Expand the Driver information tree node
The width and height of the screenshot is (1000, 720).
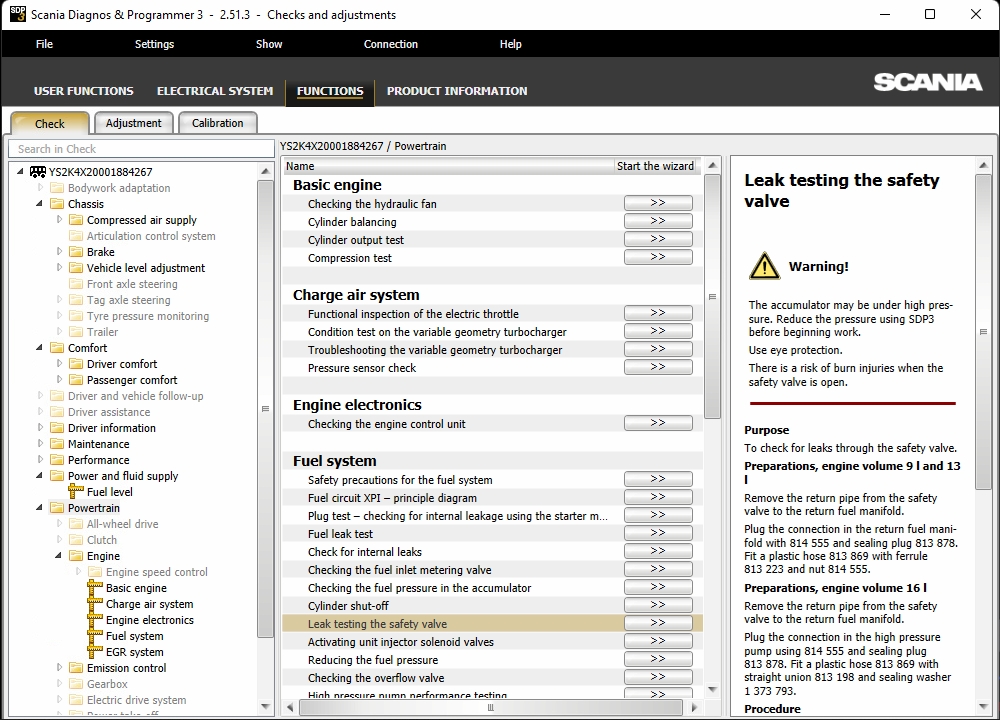click(x=41, y=428)
